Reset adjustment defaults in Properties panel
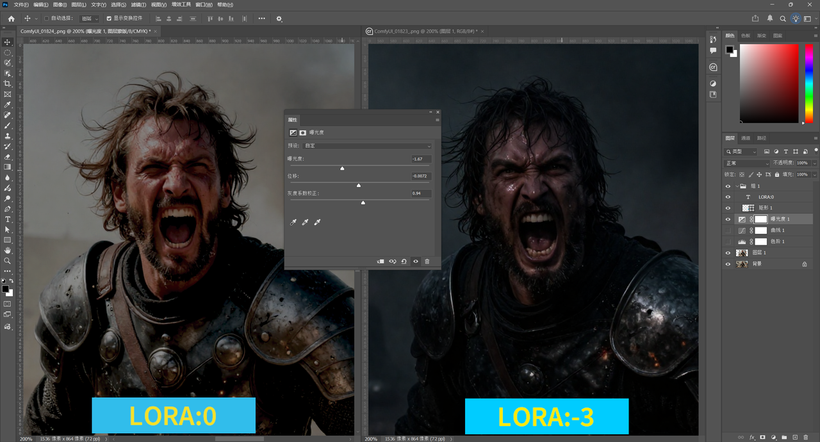This screenshot has height=442, width=820. point(403,261)
